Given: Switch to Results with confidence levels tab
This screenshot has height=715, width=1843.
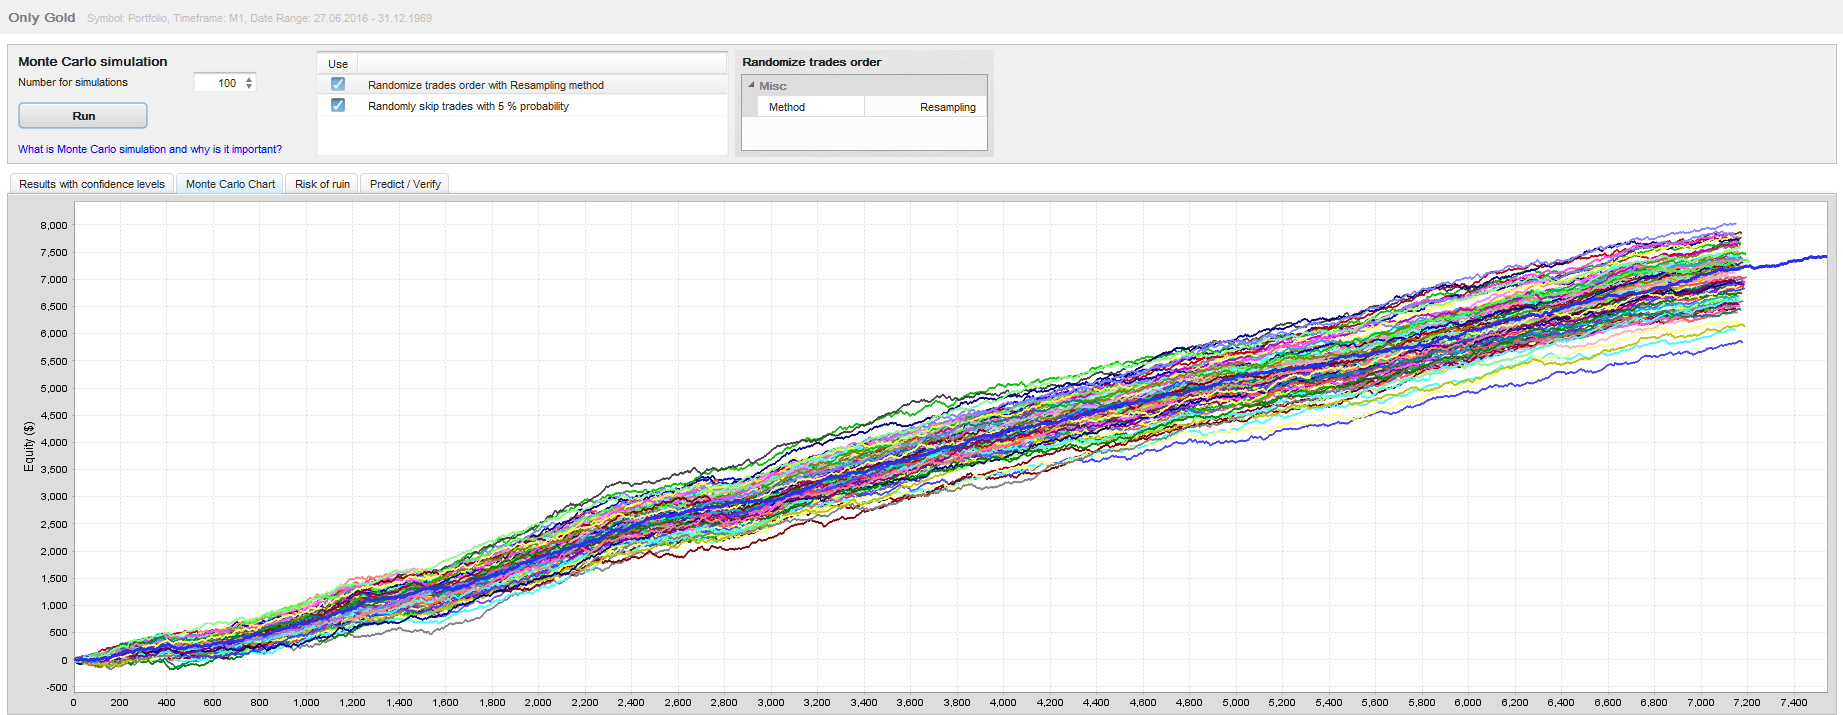Looking at the screenshot, I should point(92,184).
